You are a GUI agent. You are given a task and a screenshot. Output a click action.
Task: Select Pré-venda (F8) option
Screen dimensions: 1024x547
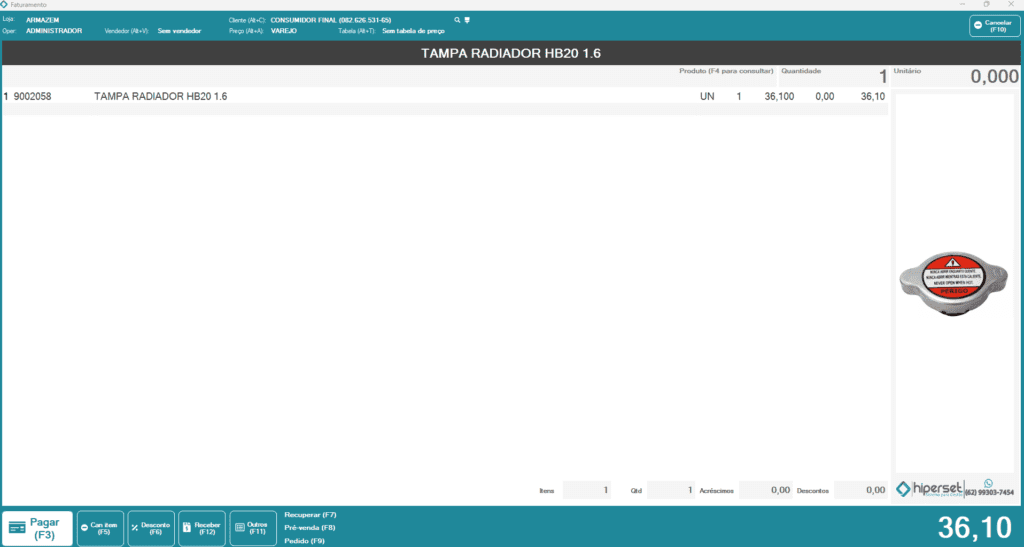click(309, 527)
